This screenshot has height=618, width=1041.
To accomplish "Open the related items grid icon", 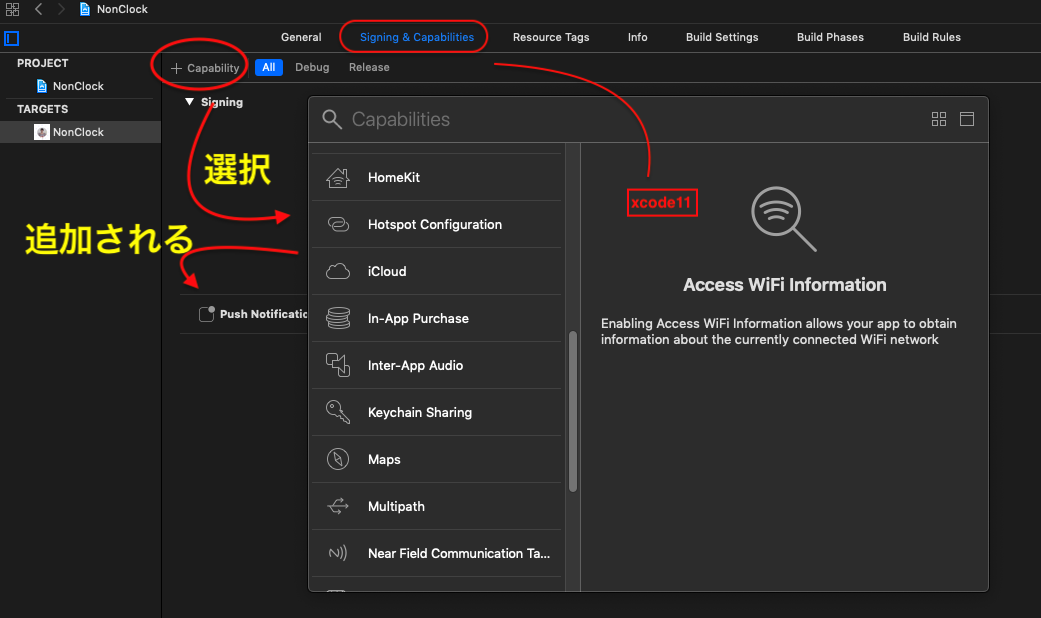I will click(12, 9).
